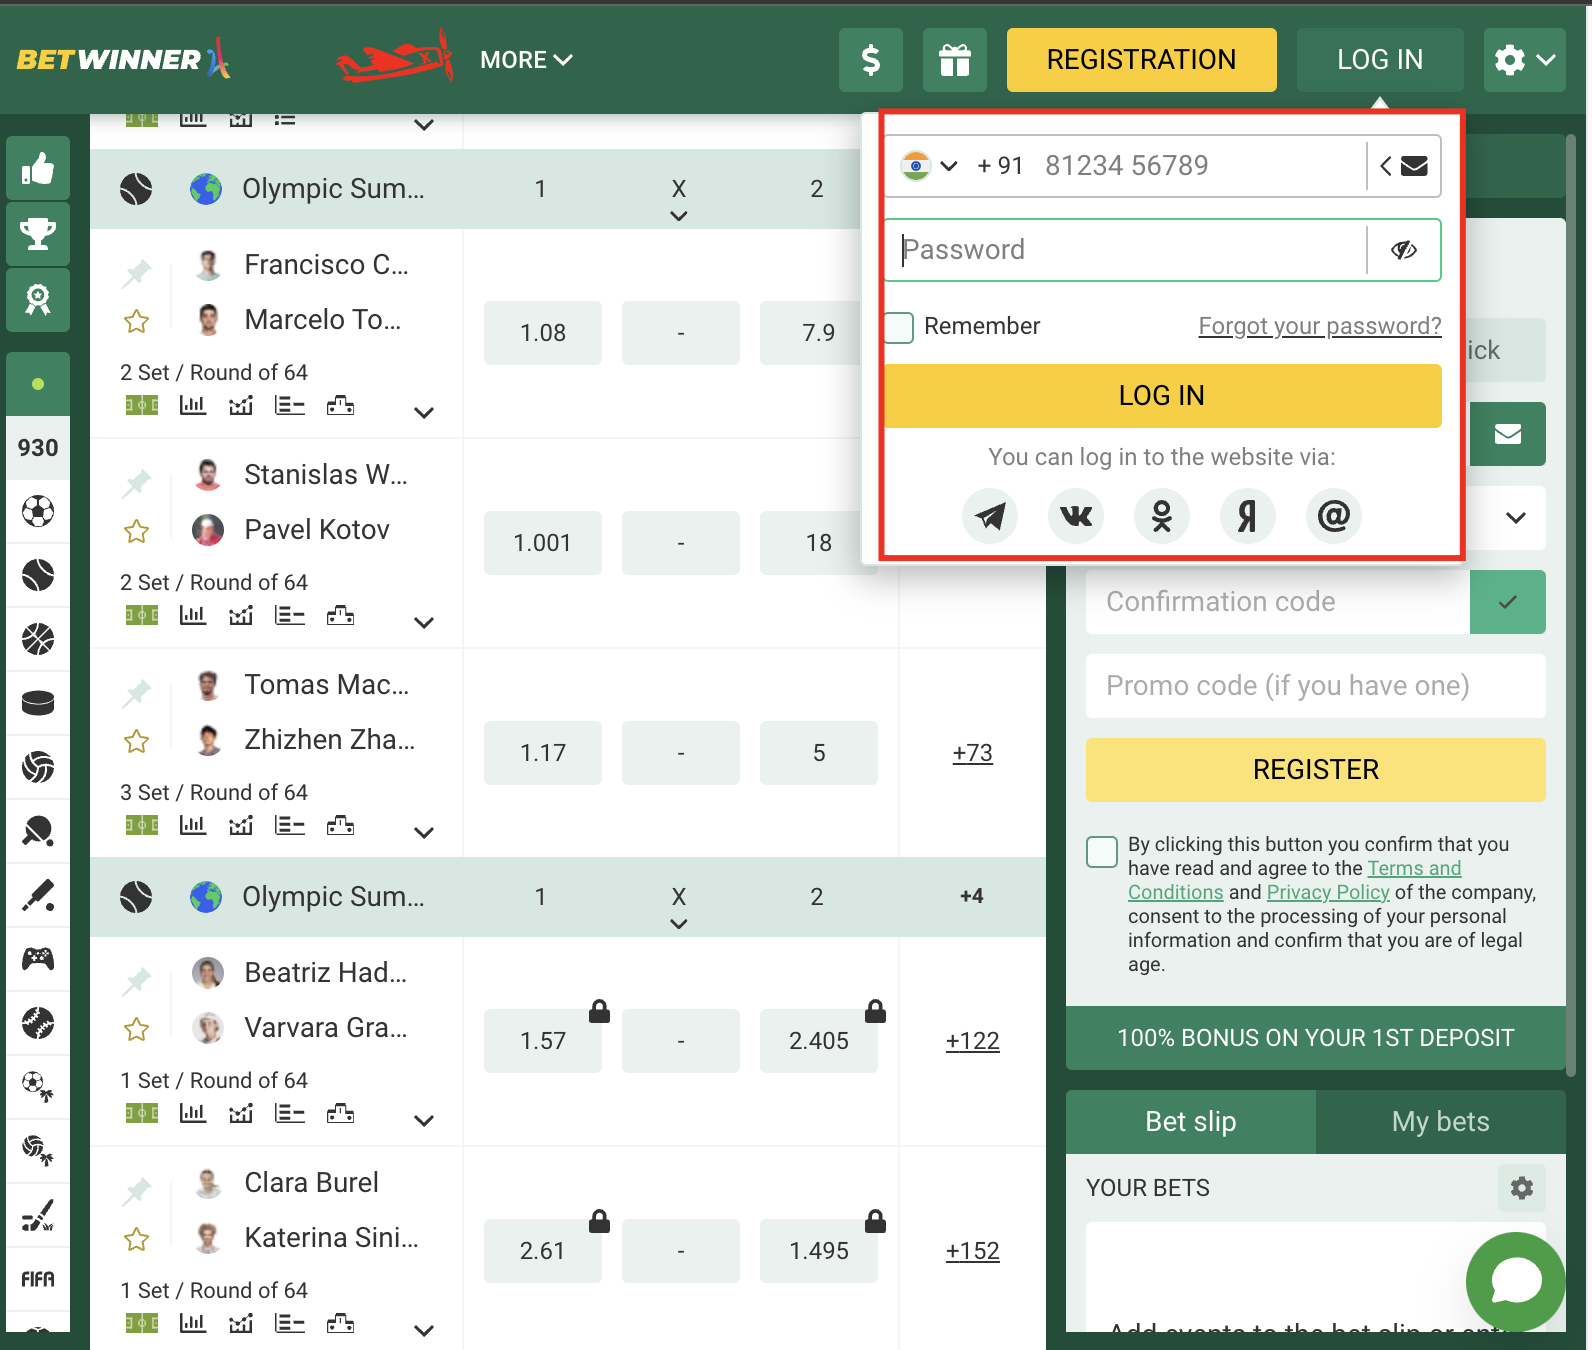Screen dimensions: 1592x1350
Task: Expand the MORE menu
Action: pos(526,60)
